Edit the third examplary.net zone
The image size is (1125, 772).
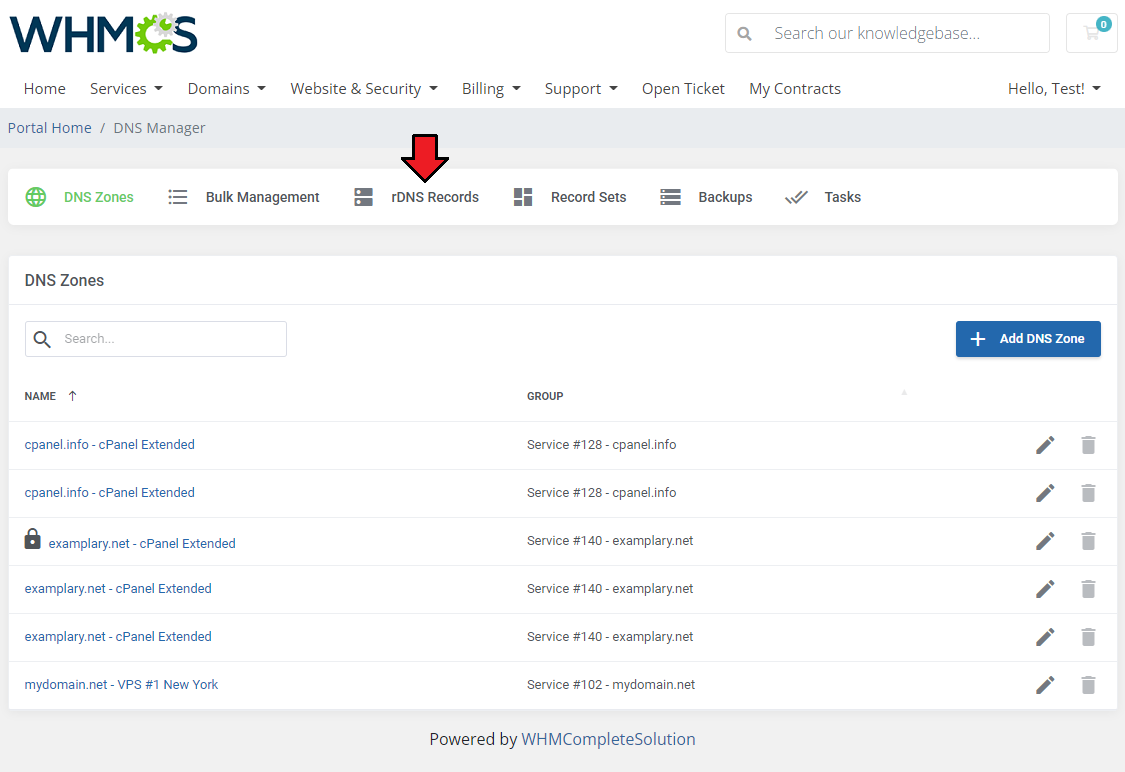tap(1045, 637)
